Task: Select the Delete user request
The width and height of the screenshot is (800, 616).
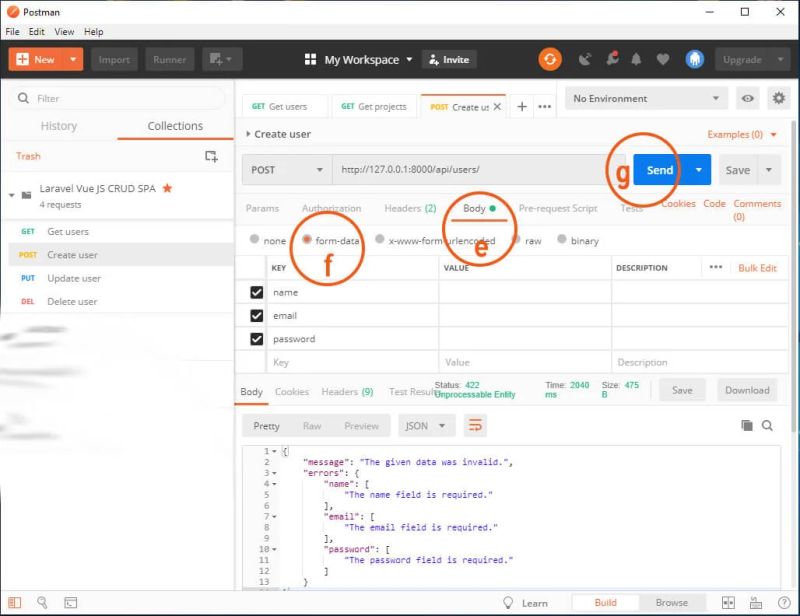Action: click(121, 301)
